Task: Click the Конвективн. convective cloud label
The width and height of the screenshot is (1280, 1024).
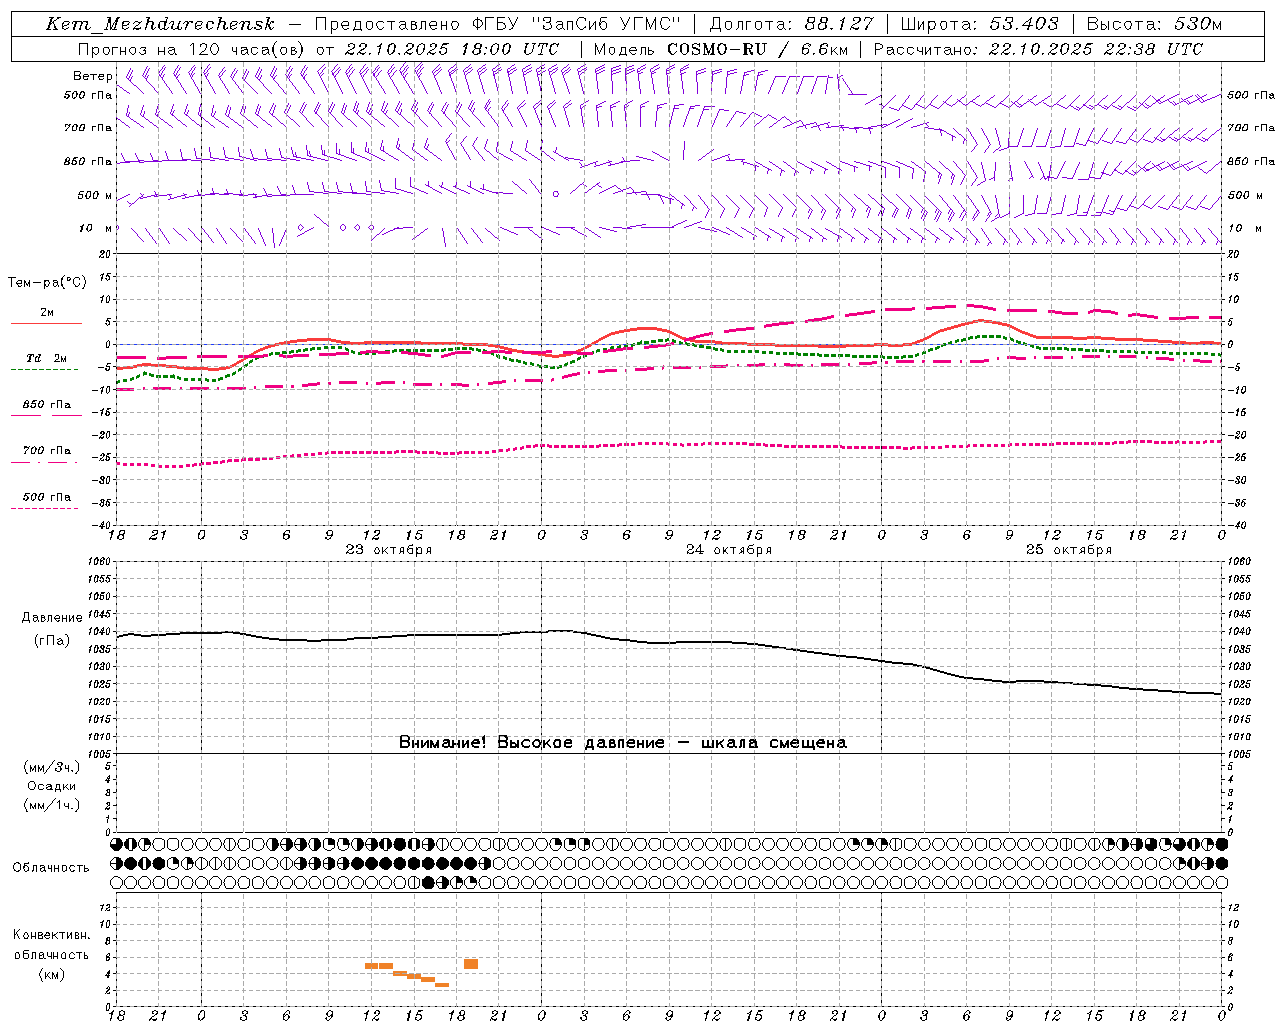Action: click(51, 936)
